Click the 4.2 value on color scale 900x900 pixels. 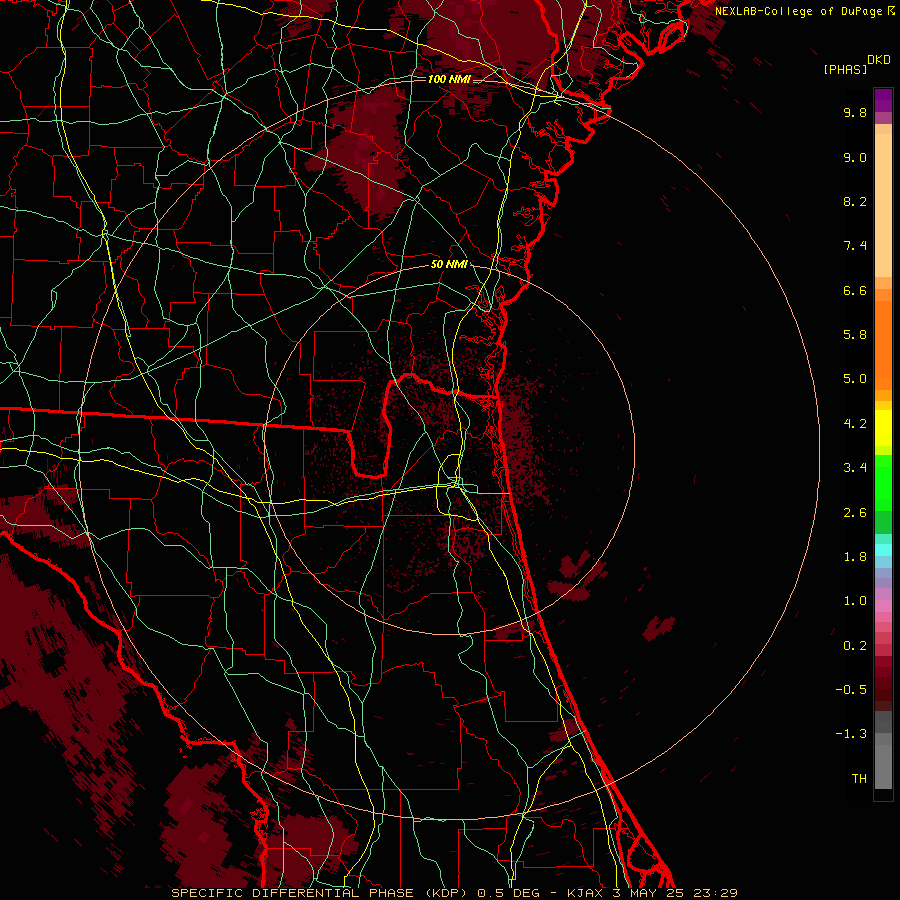855,424
